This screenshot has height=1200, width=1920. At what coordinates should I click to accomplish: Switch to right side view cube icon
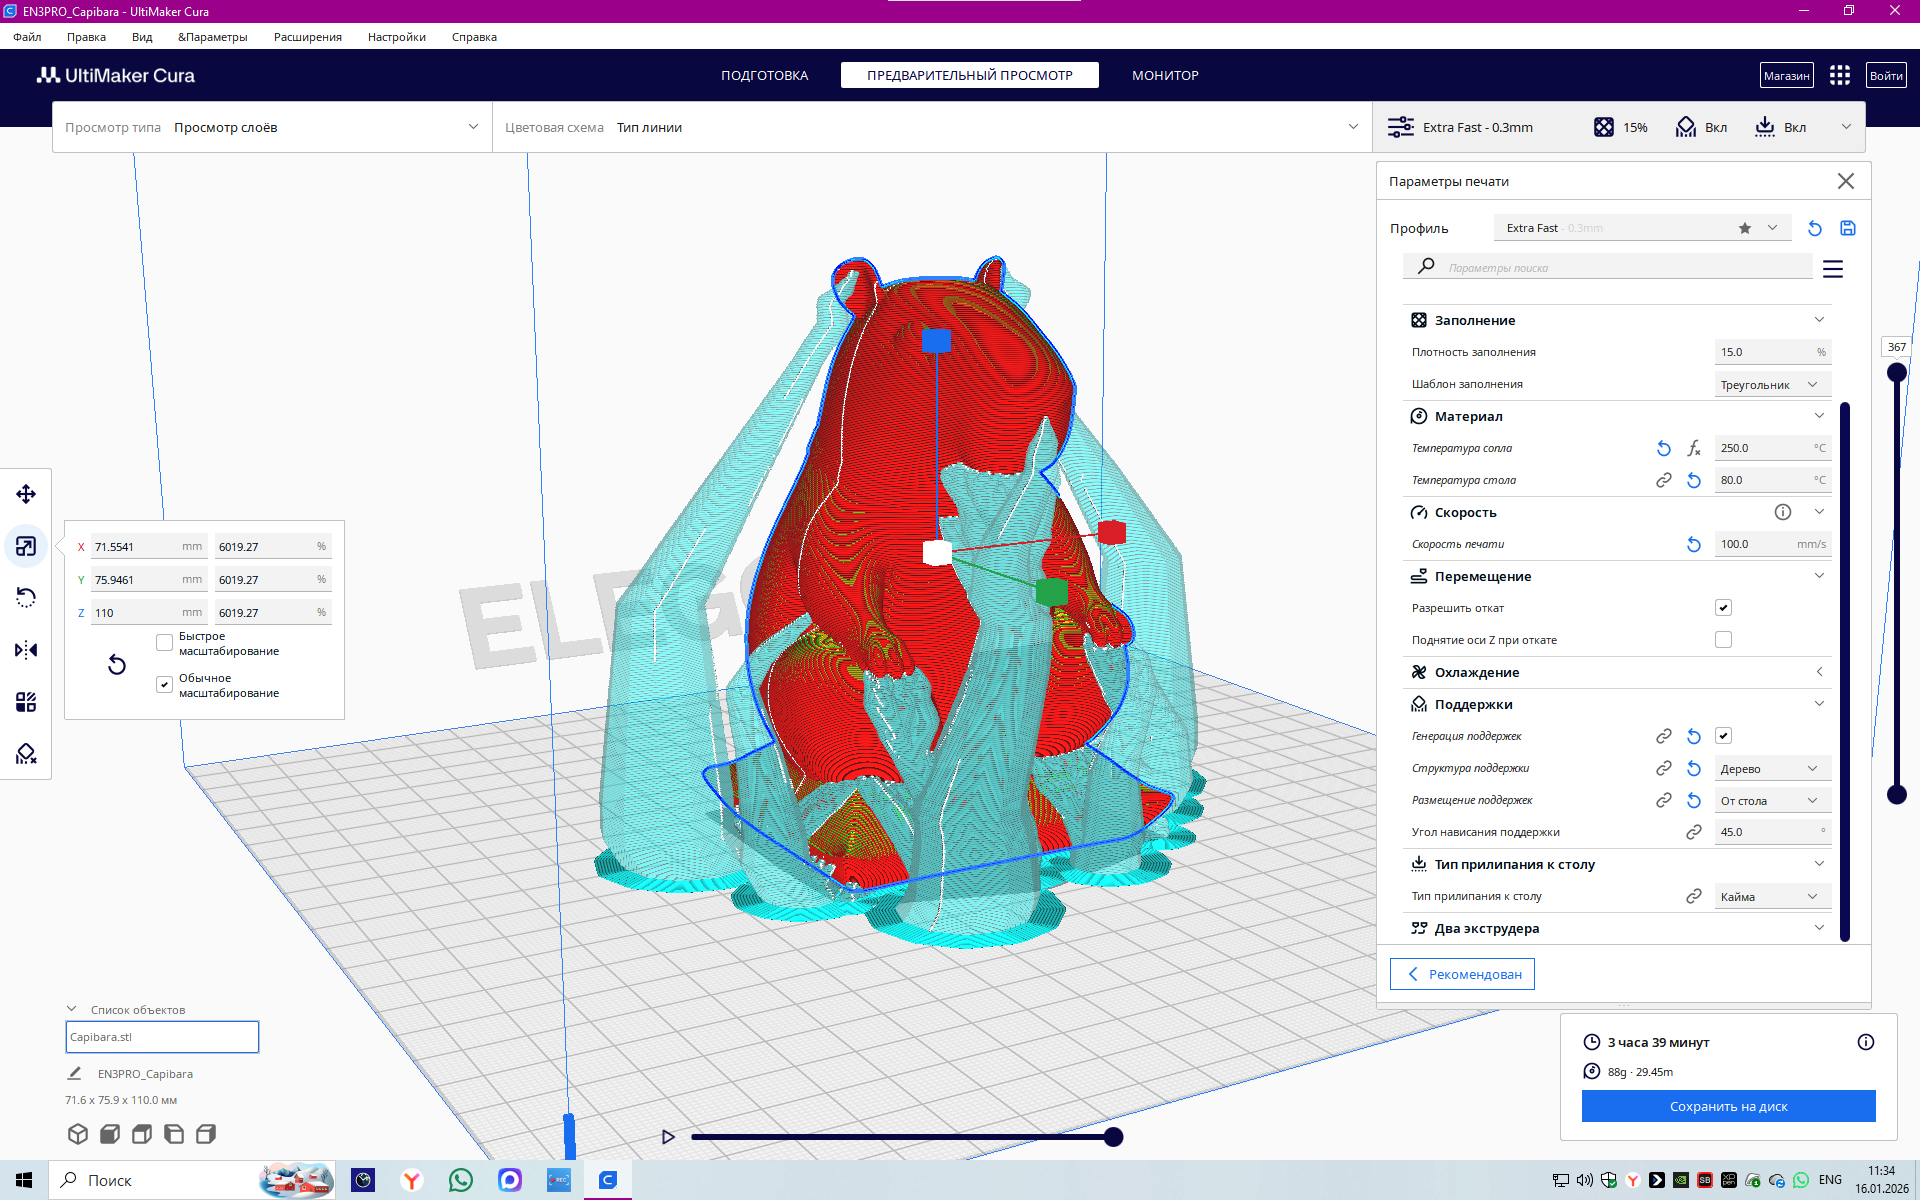click(x=206, y=1134)
